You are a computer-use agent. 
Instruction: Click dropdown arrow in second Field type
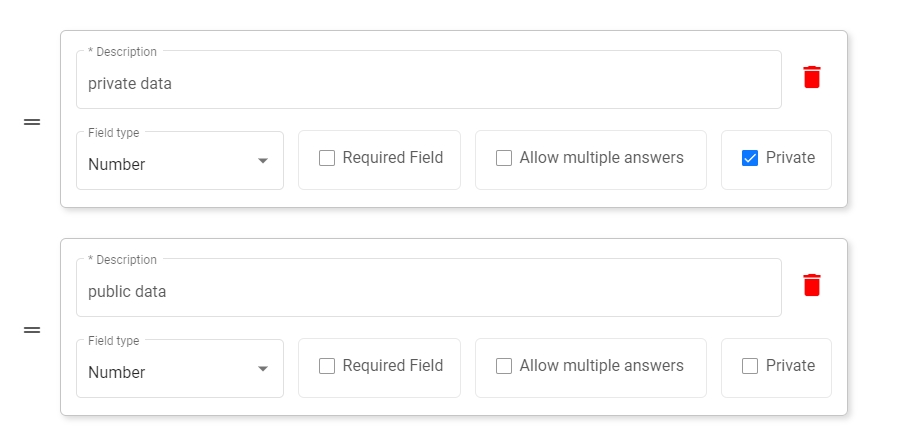(x=263, y=369)
